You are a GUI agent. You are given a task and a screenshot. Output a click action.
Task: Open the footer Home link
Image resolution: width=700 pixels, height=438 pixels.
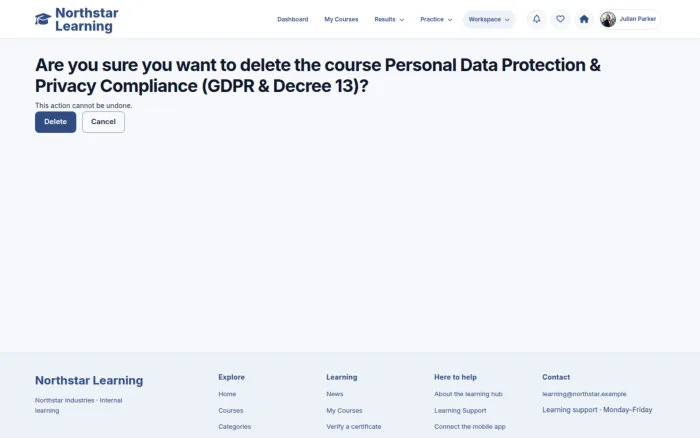click(227, 394)
